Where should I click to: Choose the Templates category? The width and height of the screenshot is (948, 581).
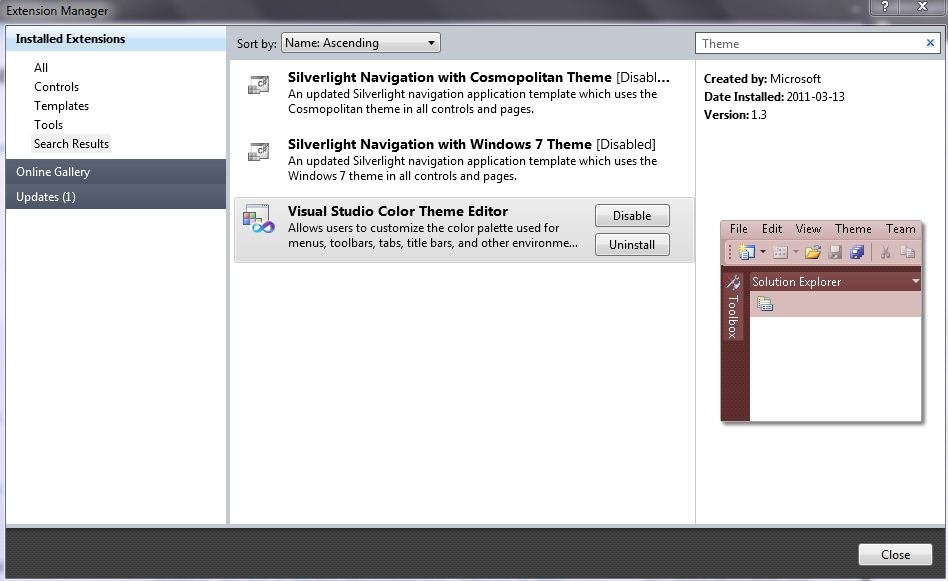(61, 106)
